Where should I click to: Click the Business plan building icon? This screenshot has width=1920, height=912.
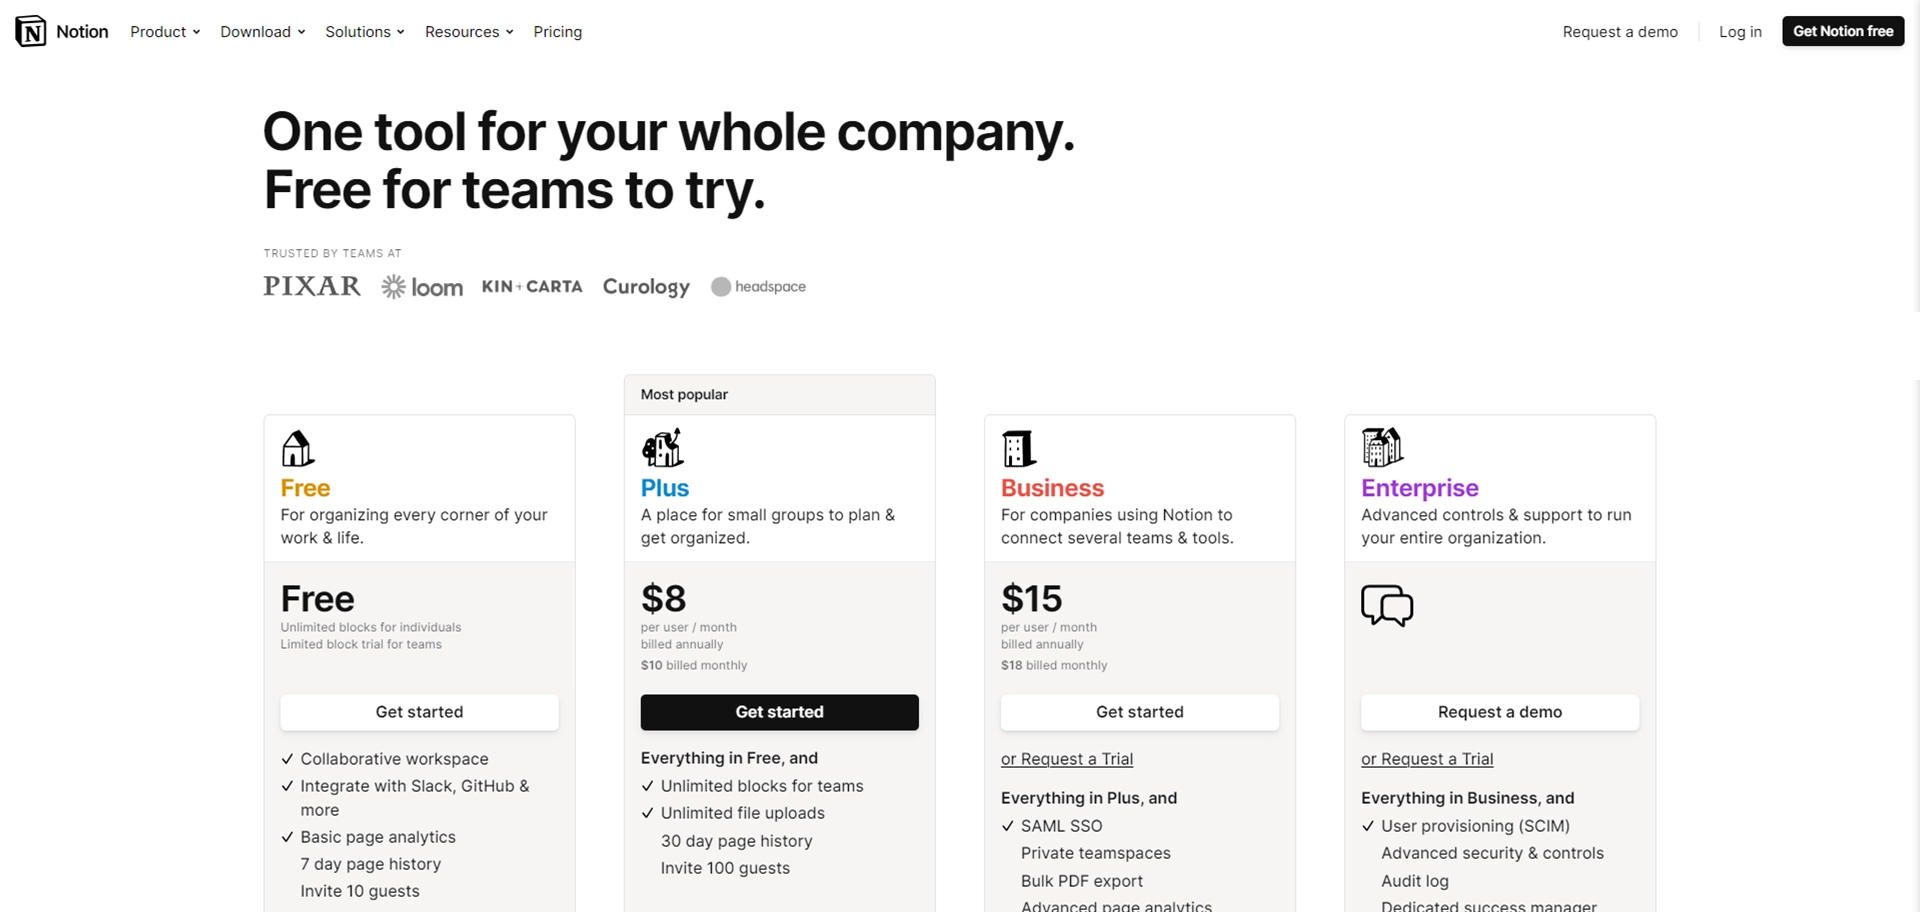coord(1019,448)
